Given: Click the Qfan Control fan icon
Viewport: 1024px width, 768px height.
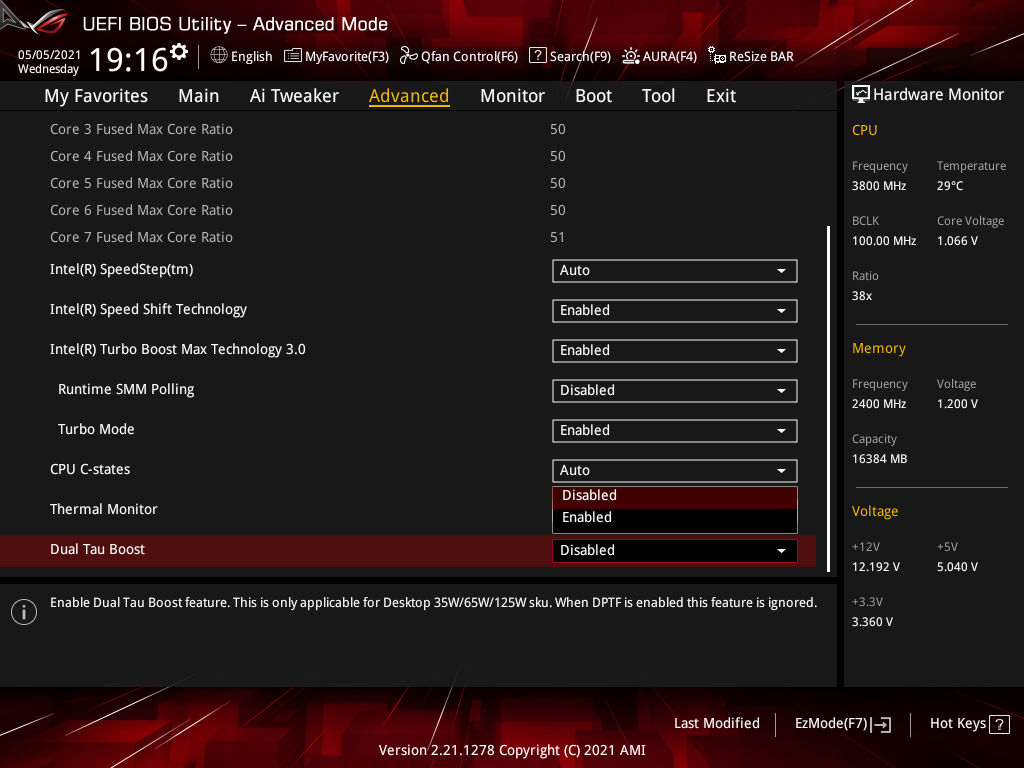Looking at the screenshot, I should [x=408, y=56].
